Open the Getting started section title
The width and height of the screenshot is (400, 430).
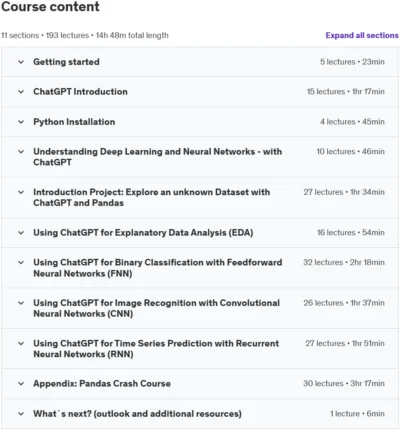click(66, 62)
